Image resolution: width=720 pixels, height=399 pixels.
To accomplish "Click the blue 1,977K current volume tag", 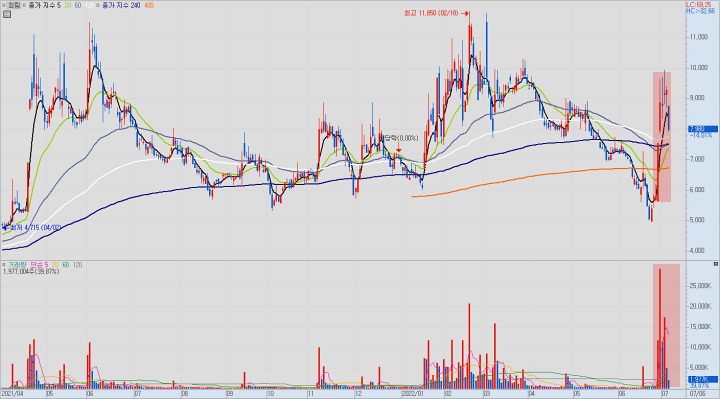I will pos(703,380).
